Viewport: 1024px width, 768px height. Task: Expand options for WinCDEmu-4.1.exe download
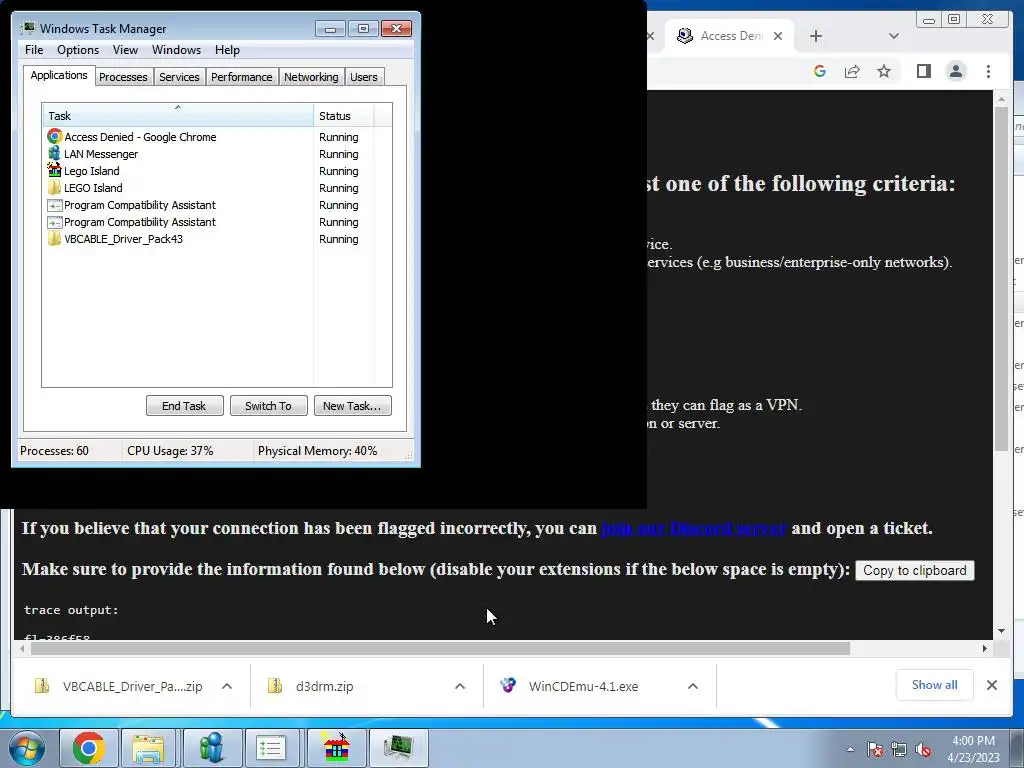coord(693,686)
